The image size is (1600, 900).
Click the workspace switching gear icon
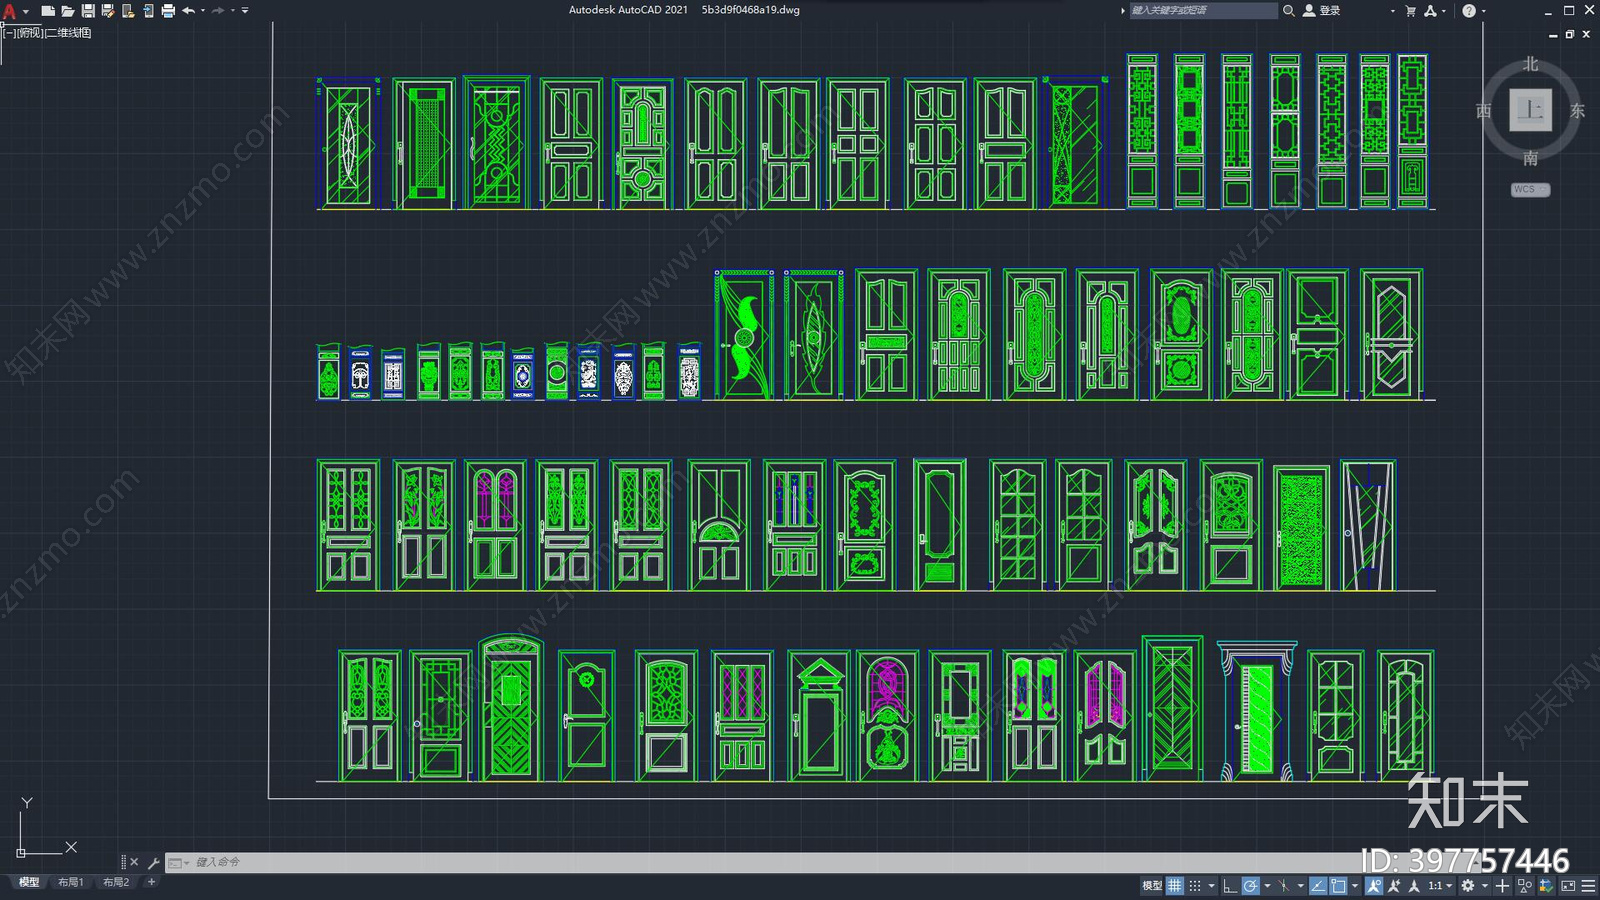(1468, 886)
